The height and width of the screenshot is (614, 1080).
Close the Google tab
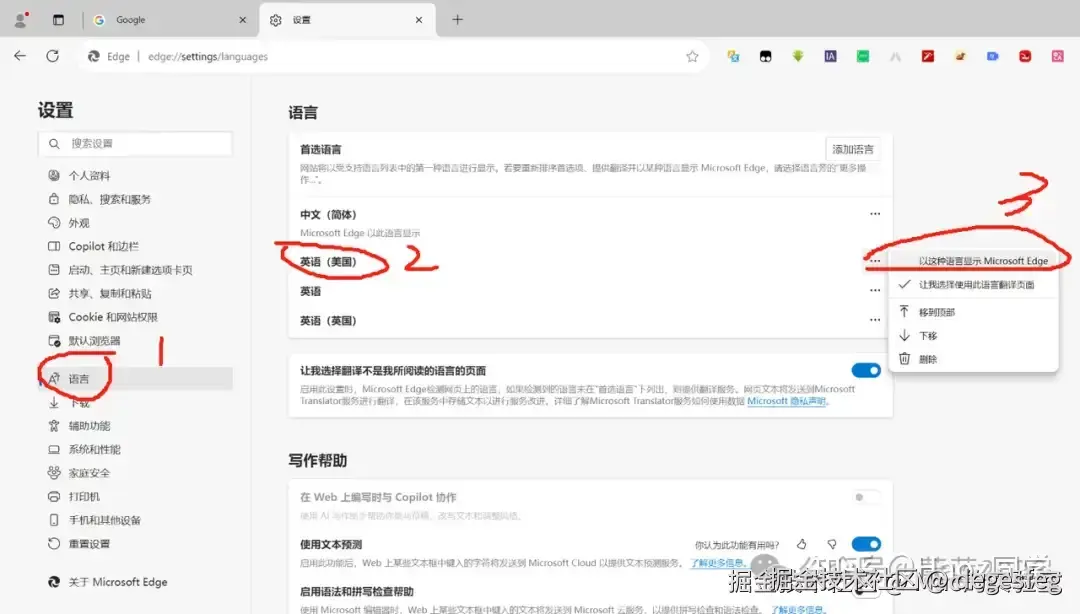pos(242,20)
